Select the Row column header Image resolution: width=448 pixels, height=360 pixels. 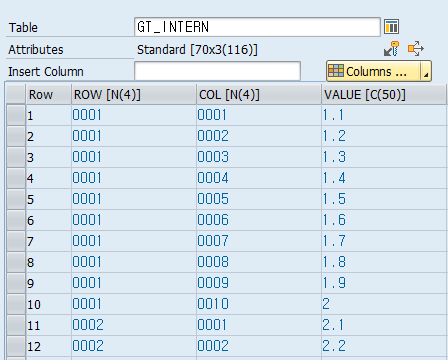[49, 94]
